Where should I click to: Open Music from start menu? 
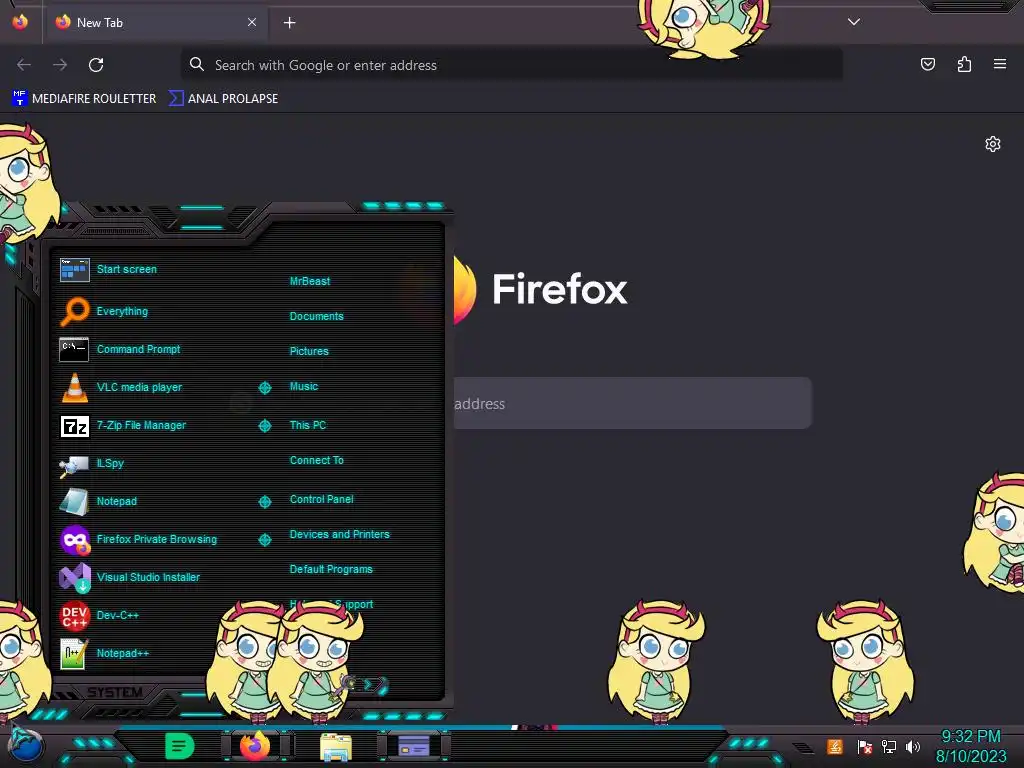tap(304, 387)
